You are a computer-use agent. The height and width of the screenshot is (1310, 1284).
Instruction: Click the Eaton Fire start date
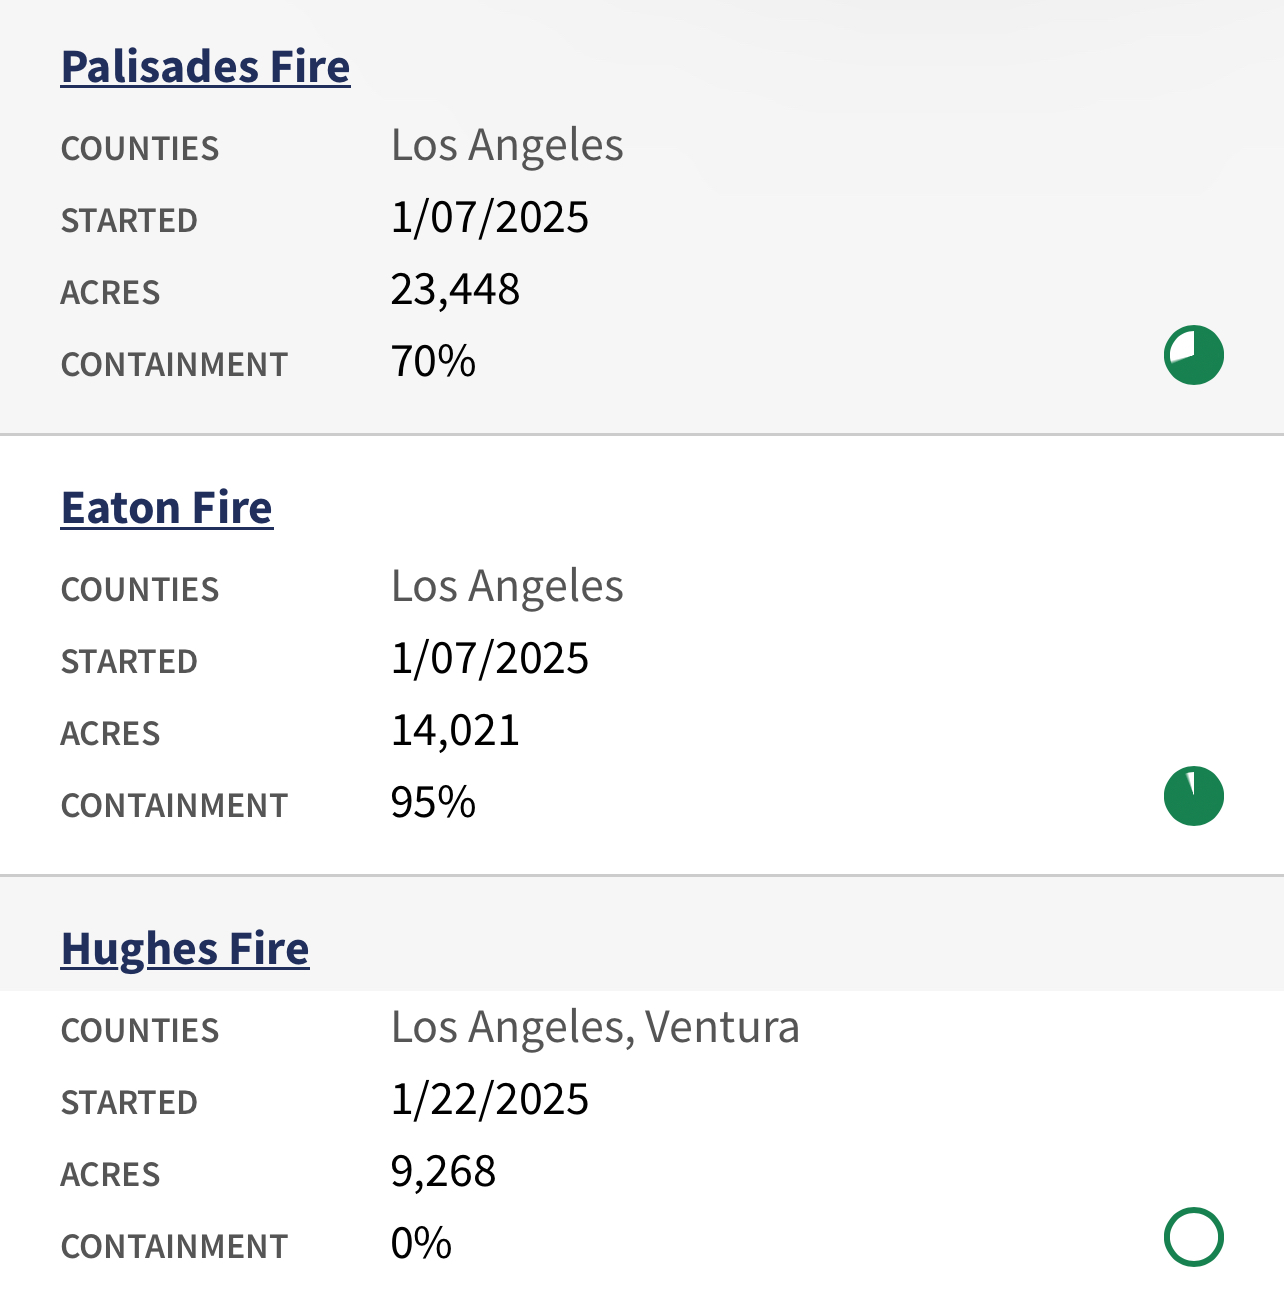click(x=490, y=659)
